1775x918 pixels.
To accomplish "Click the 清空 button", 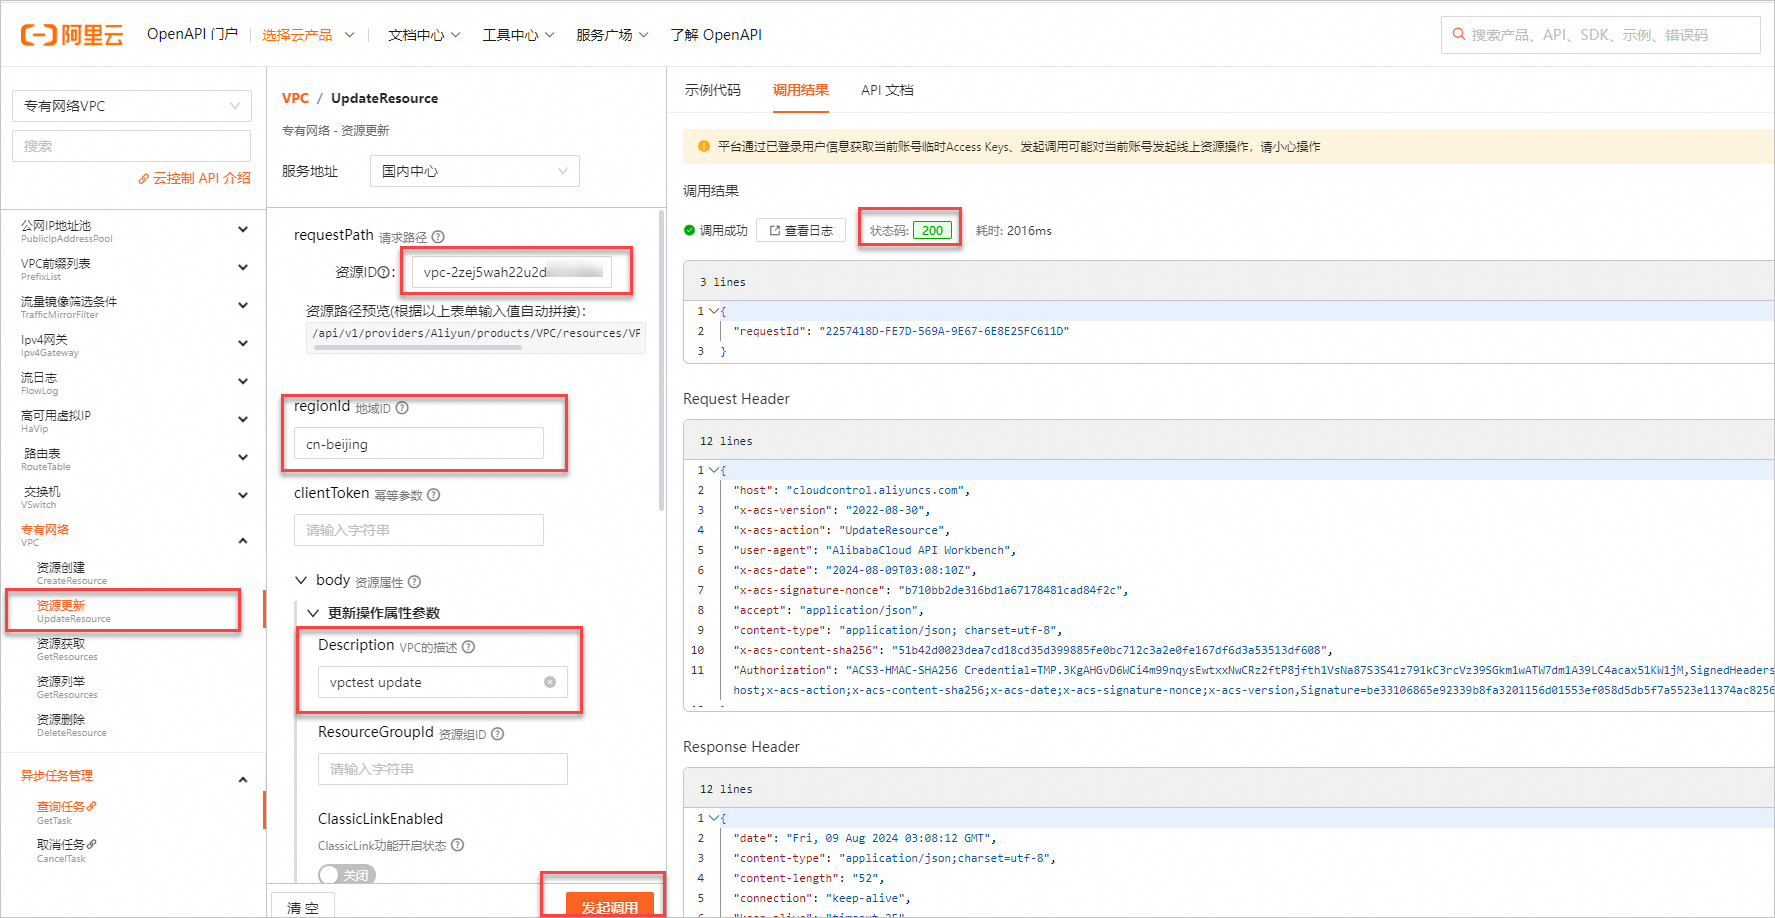I will click(x=303, y=906).
